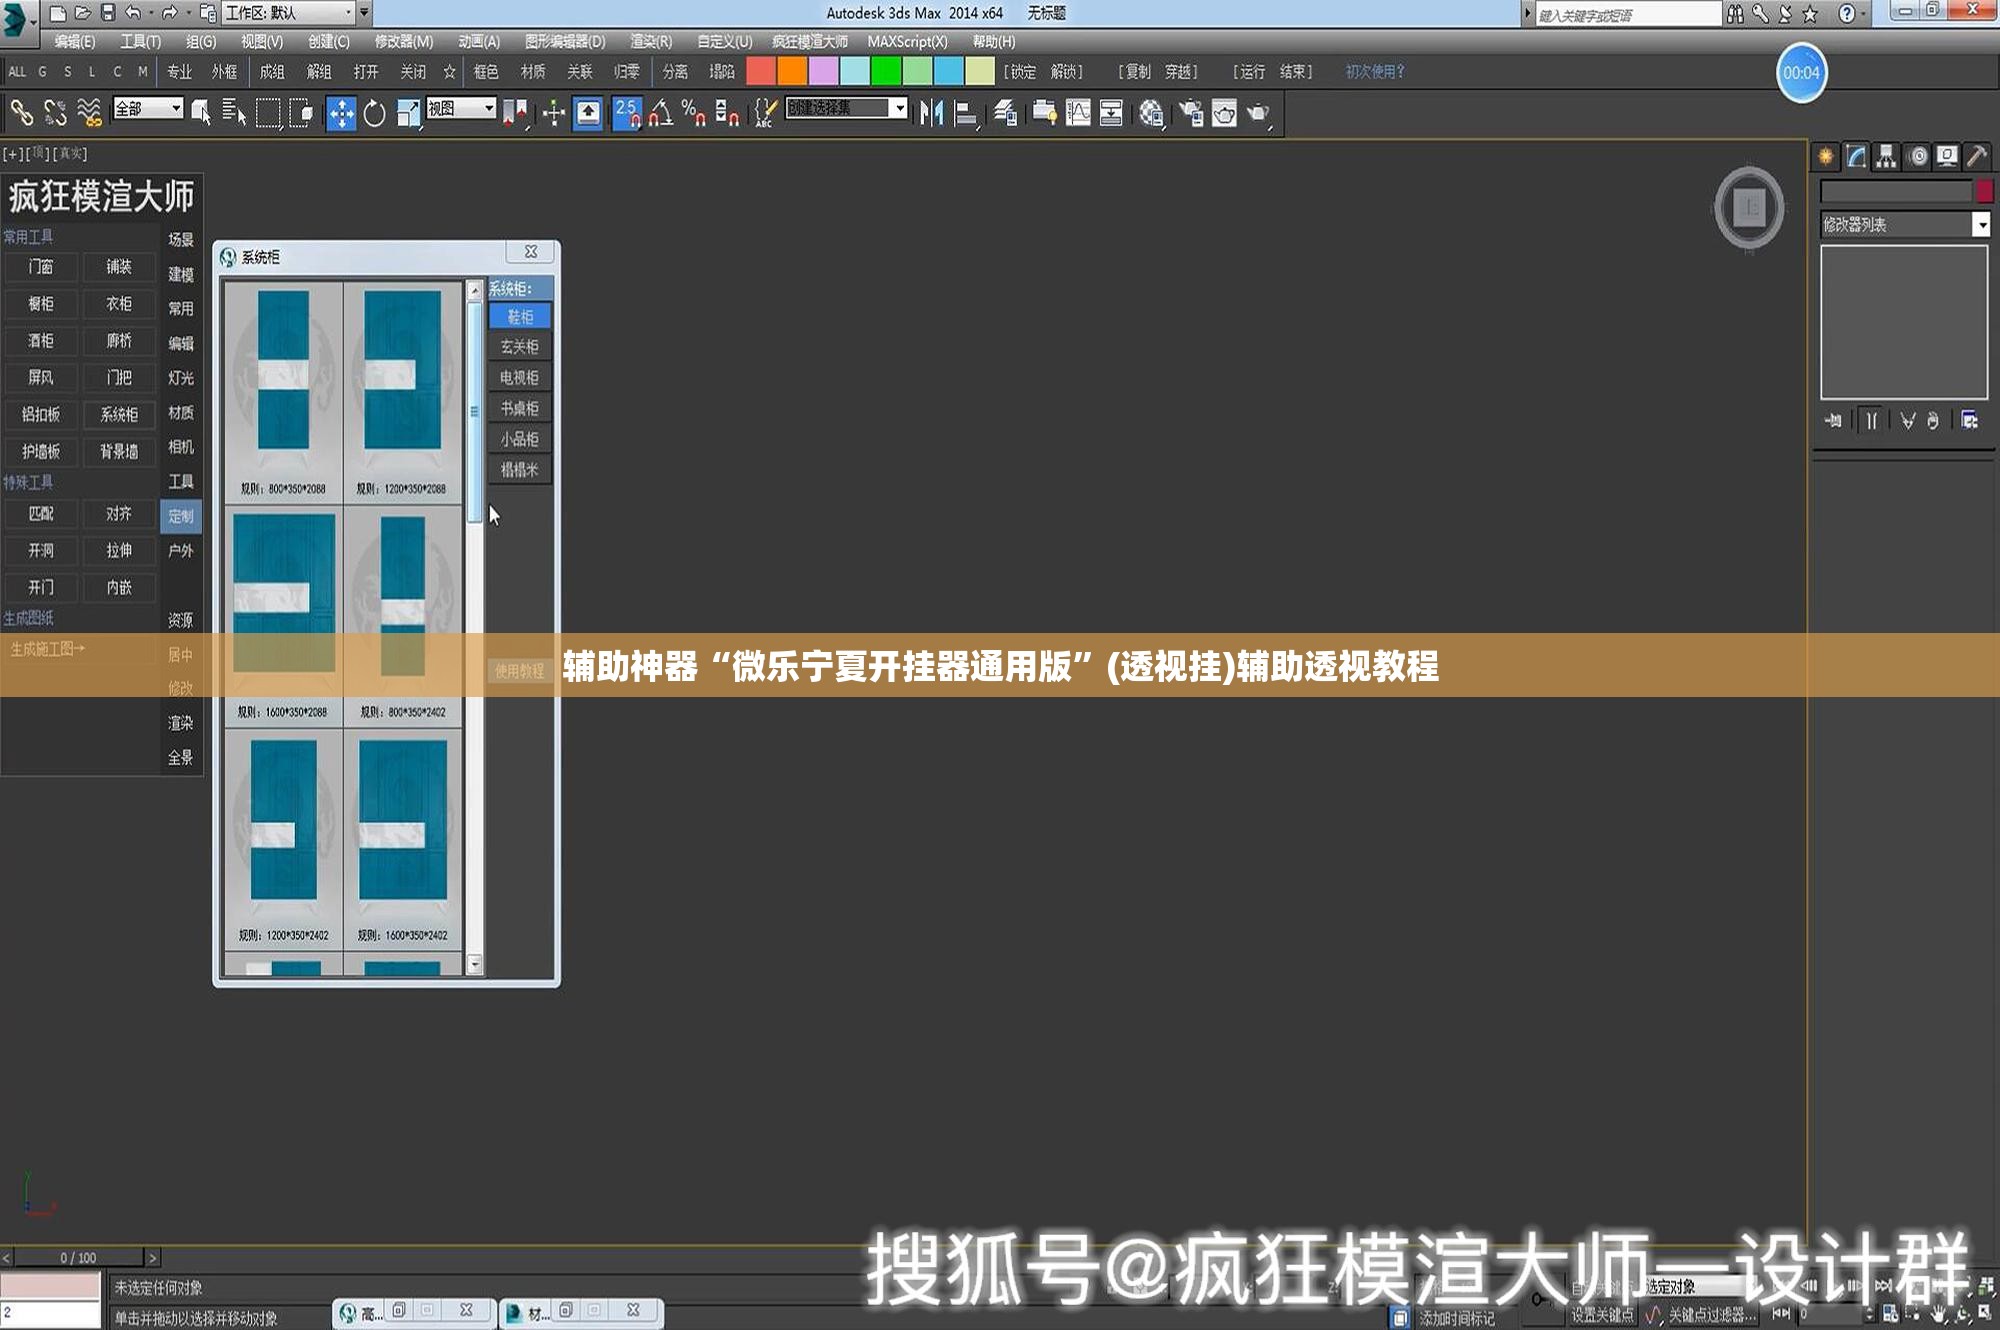Toggle the Percent Snap button
This screenshot has height=1330, width=2000.
(x=694, y=113)
